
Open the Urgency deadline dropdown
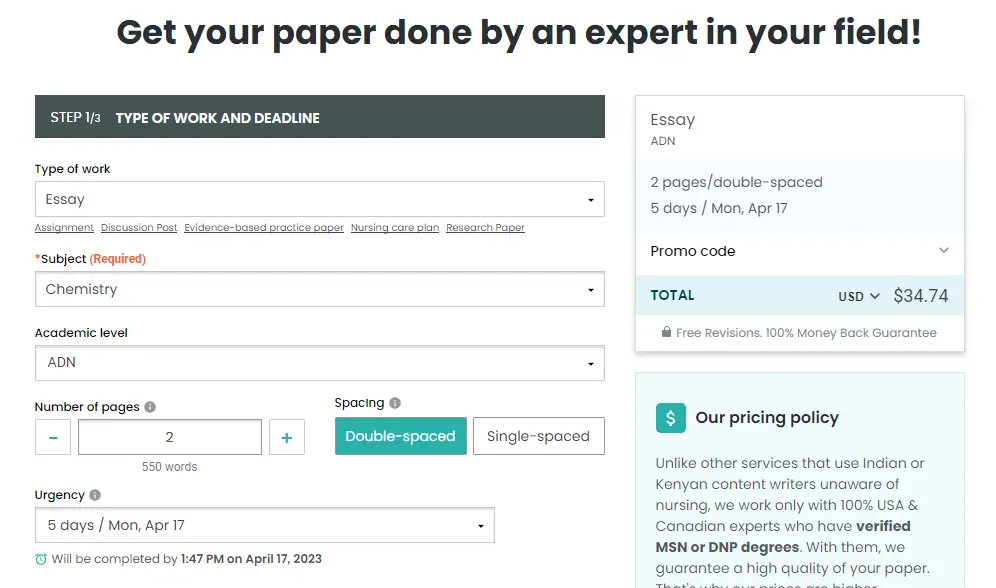(x=265, y=525)
